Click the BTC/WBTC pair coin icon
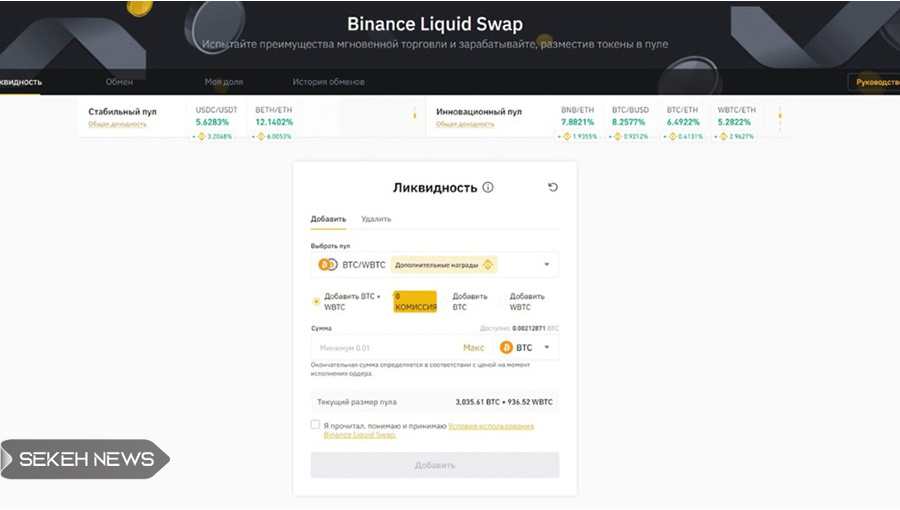The image size is (900, 510). pos(328,264)
